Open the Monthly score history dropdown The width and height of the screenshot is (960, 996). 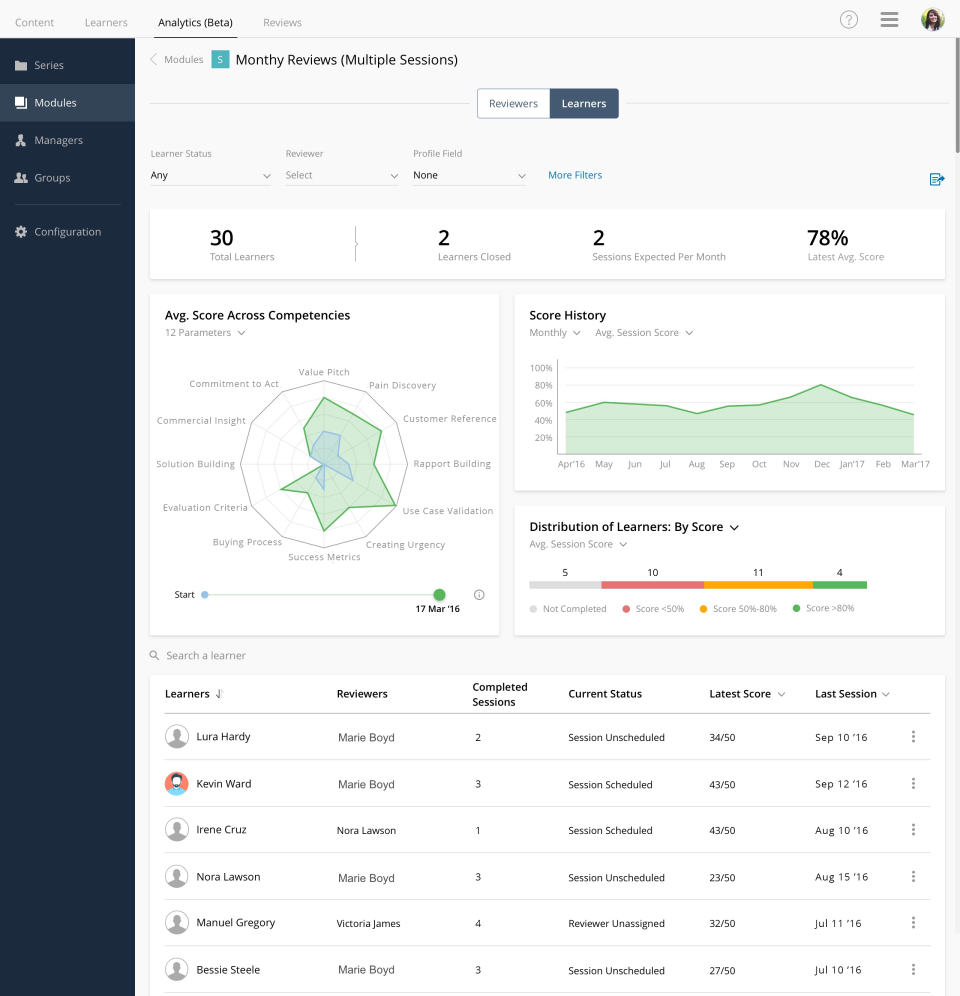[555, 333]
